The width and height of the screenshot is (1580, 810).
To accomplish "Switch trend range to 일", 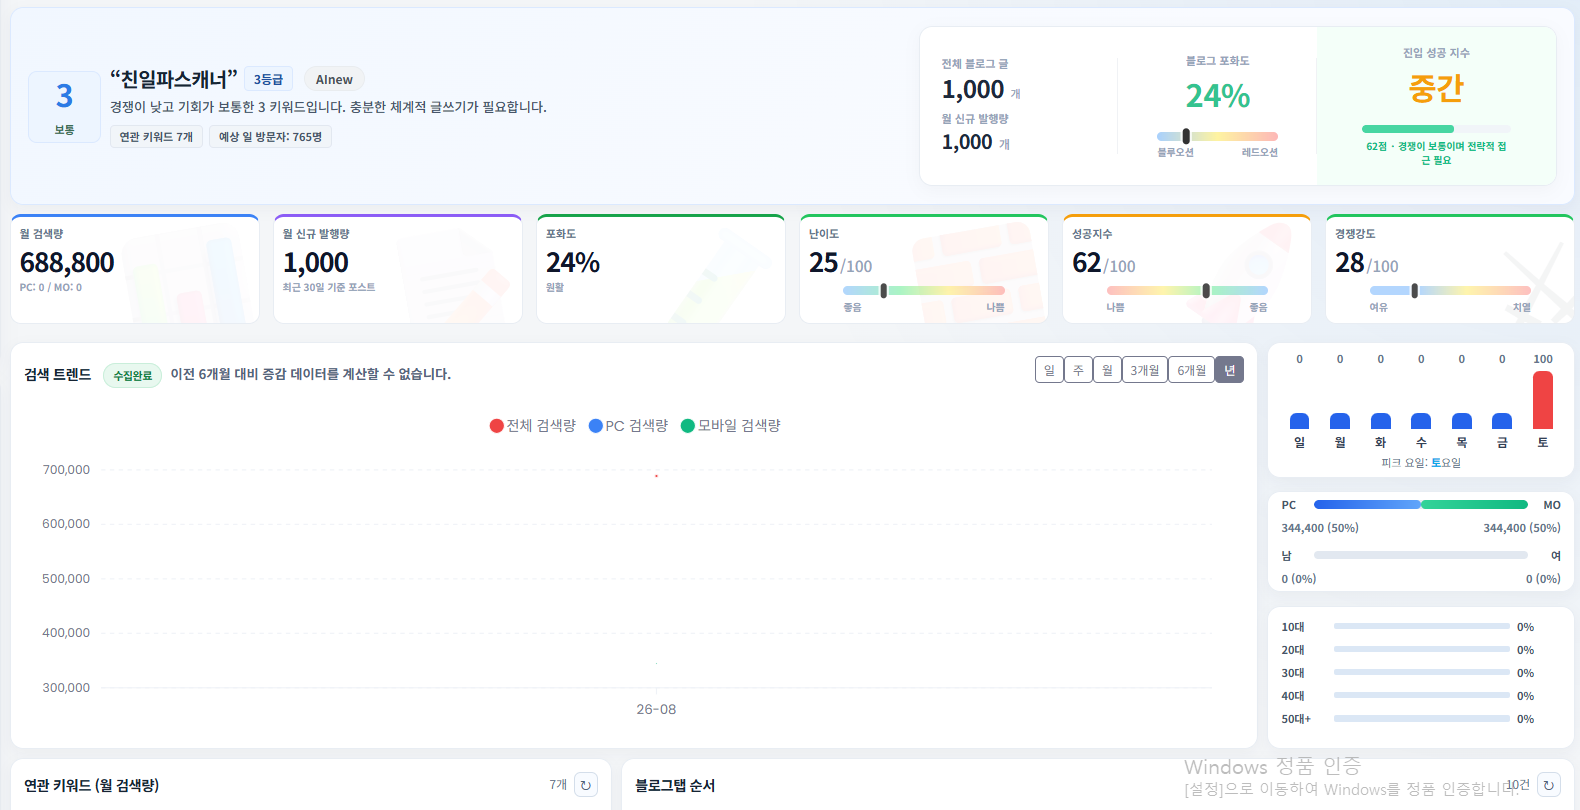I will (1049, 370).
